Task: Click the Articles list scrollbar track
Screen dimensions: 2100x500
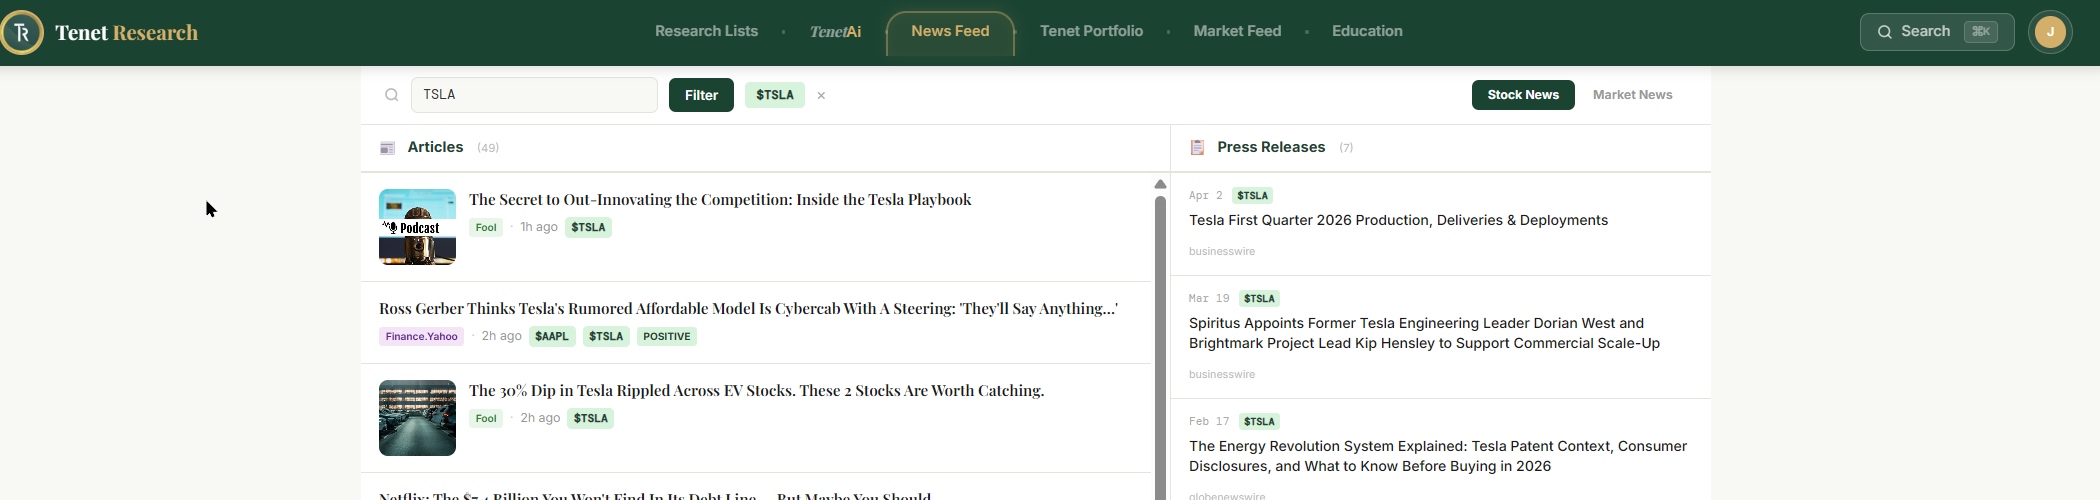Action: (x=1160, y=350)
